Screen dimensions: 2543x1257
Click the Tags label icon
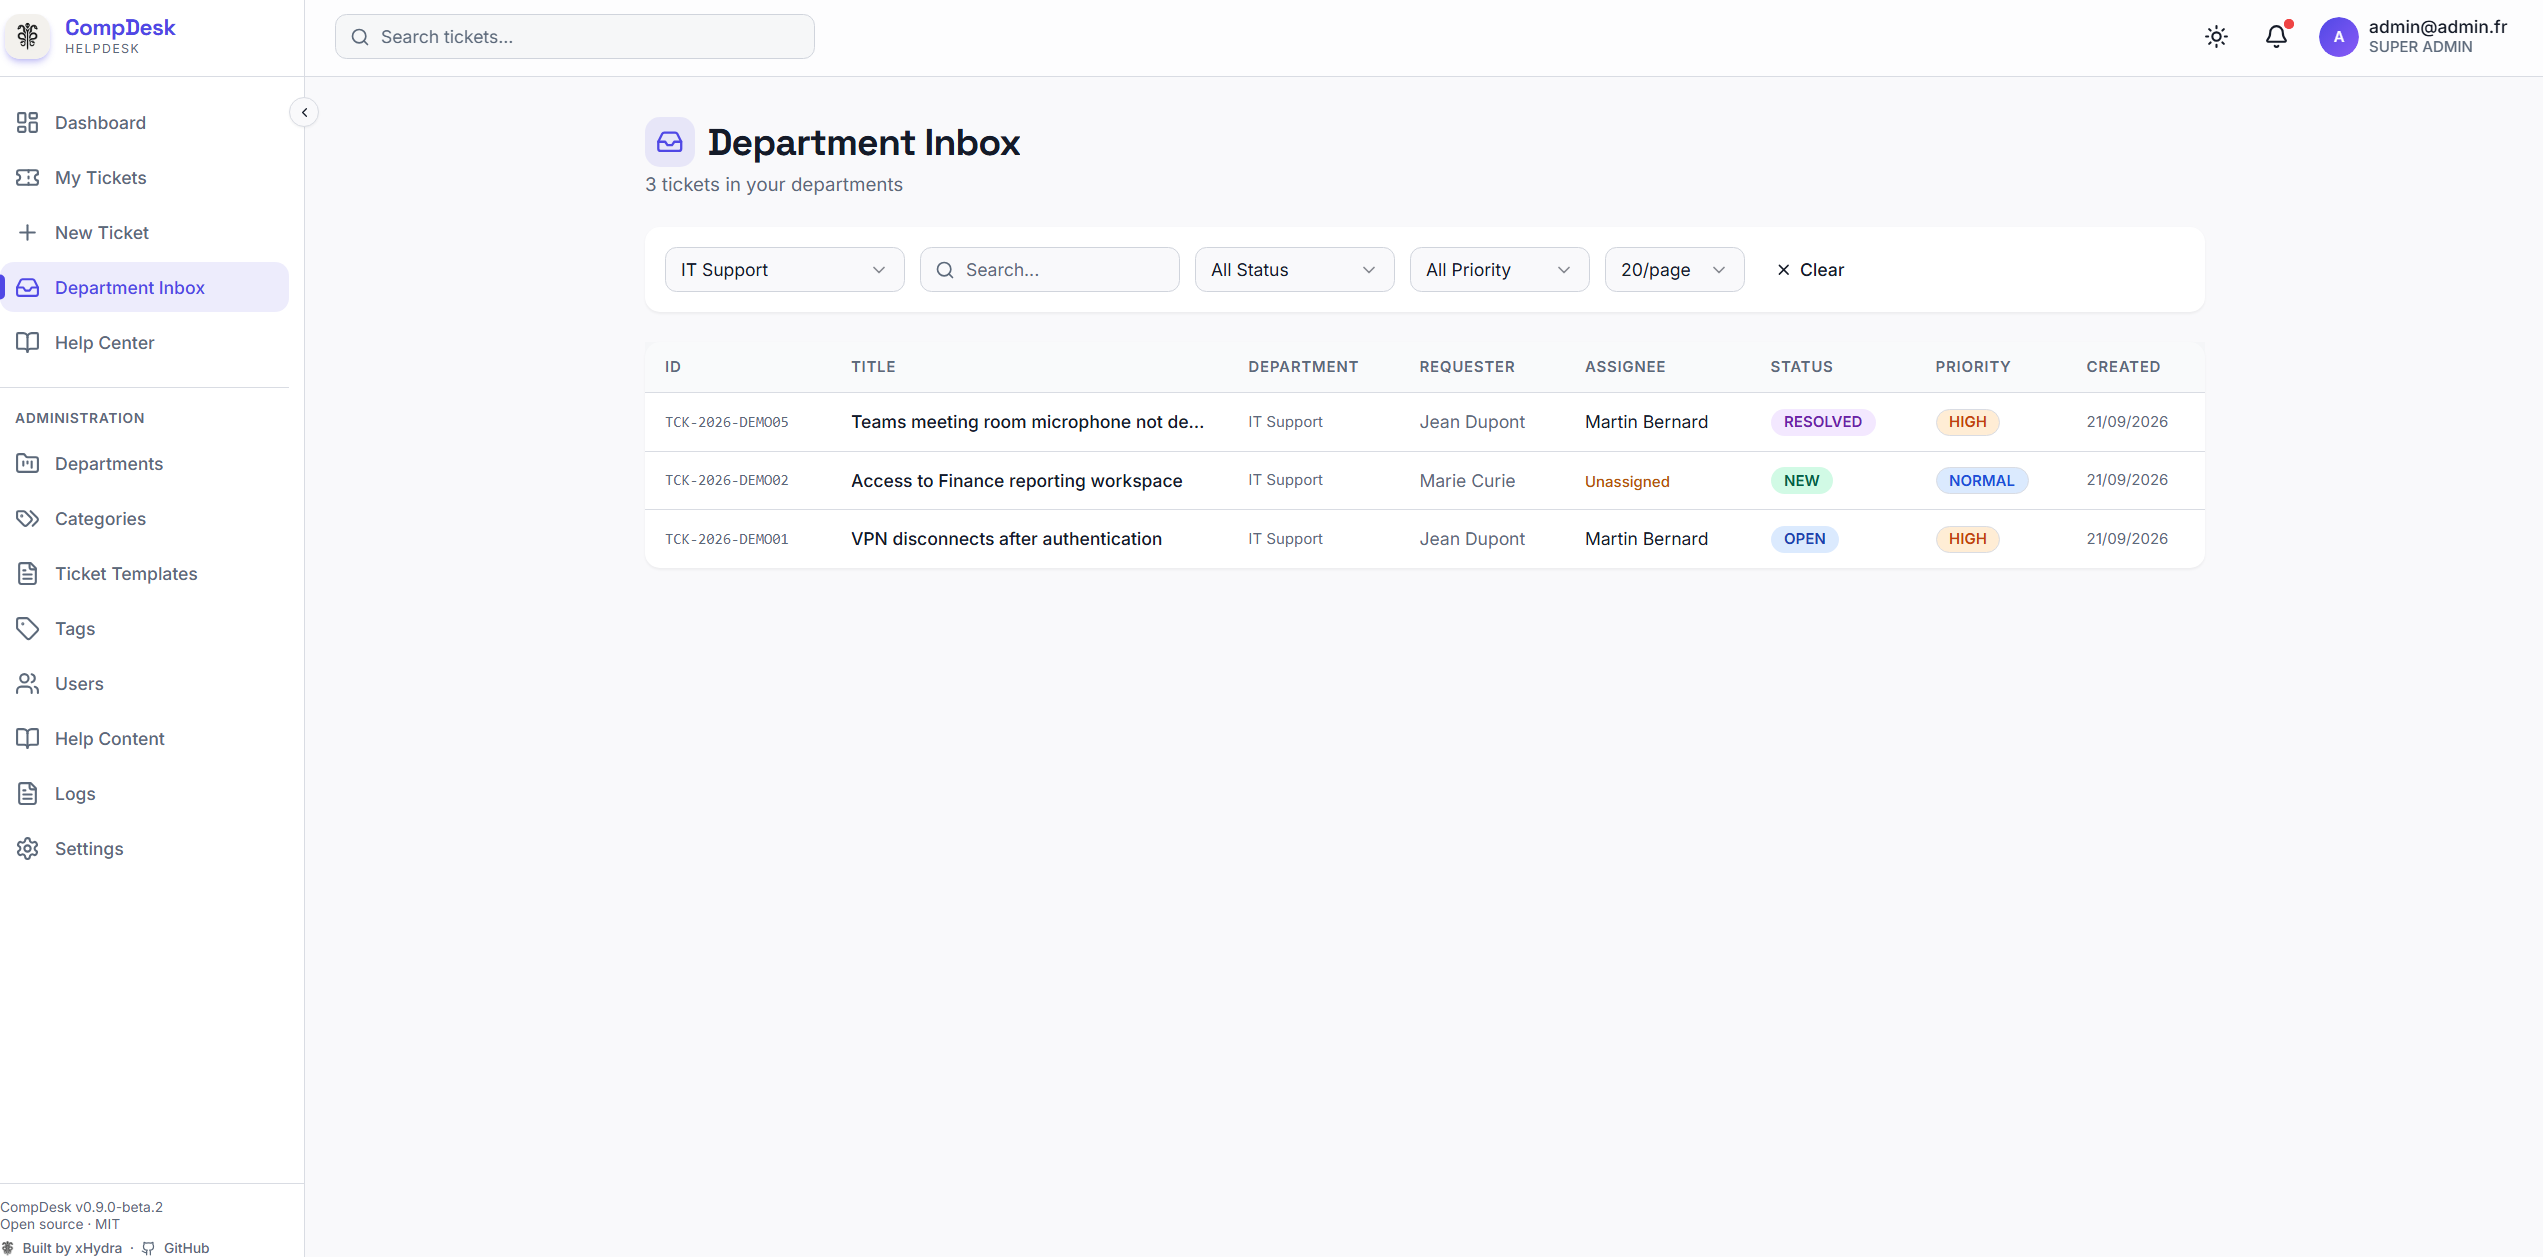pos(27,628)
